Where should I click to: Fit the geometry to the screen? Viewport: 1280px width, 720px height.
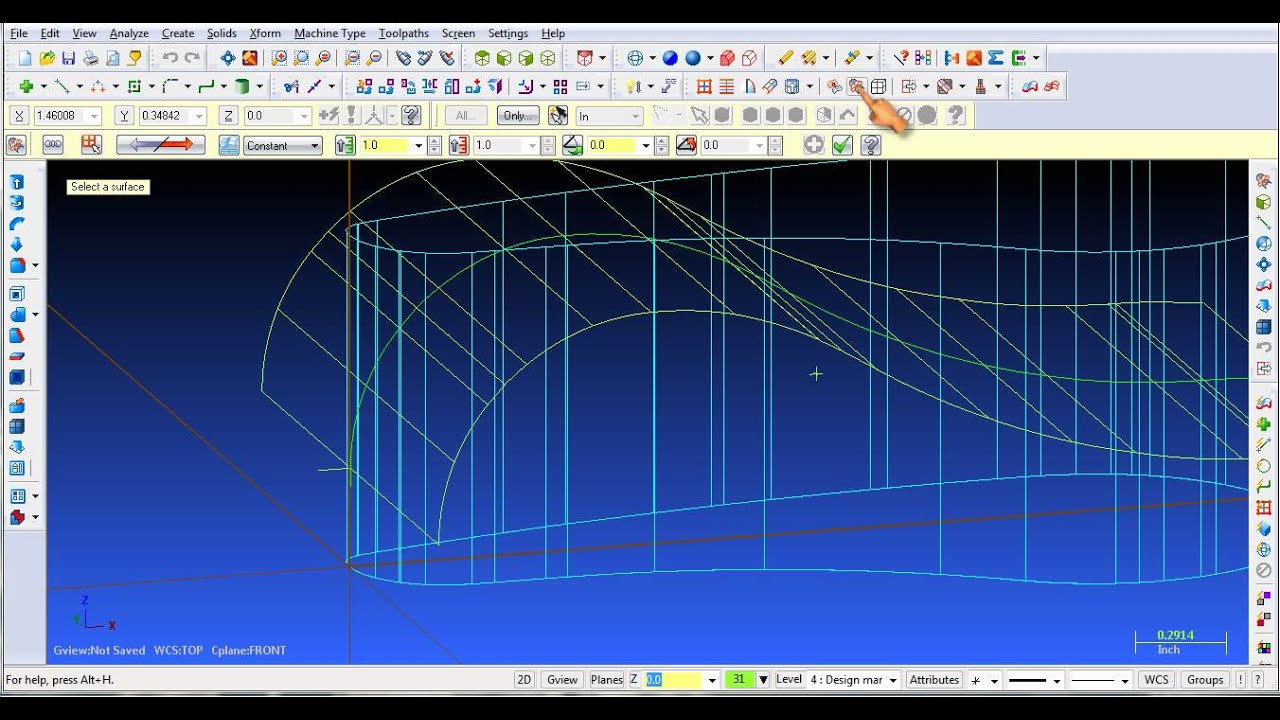(x=228, y=58)
